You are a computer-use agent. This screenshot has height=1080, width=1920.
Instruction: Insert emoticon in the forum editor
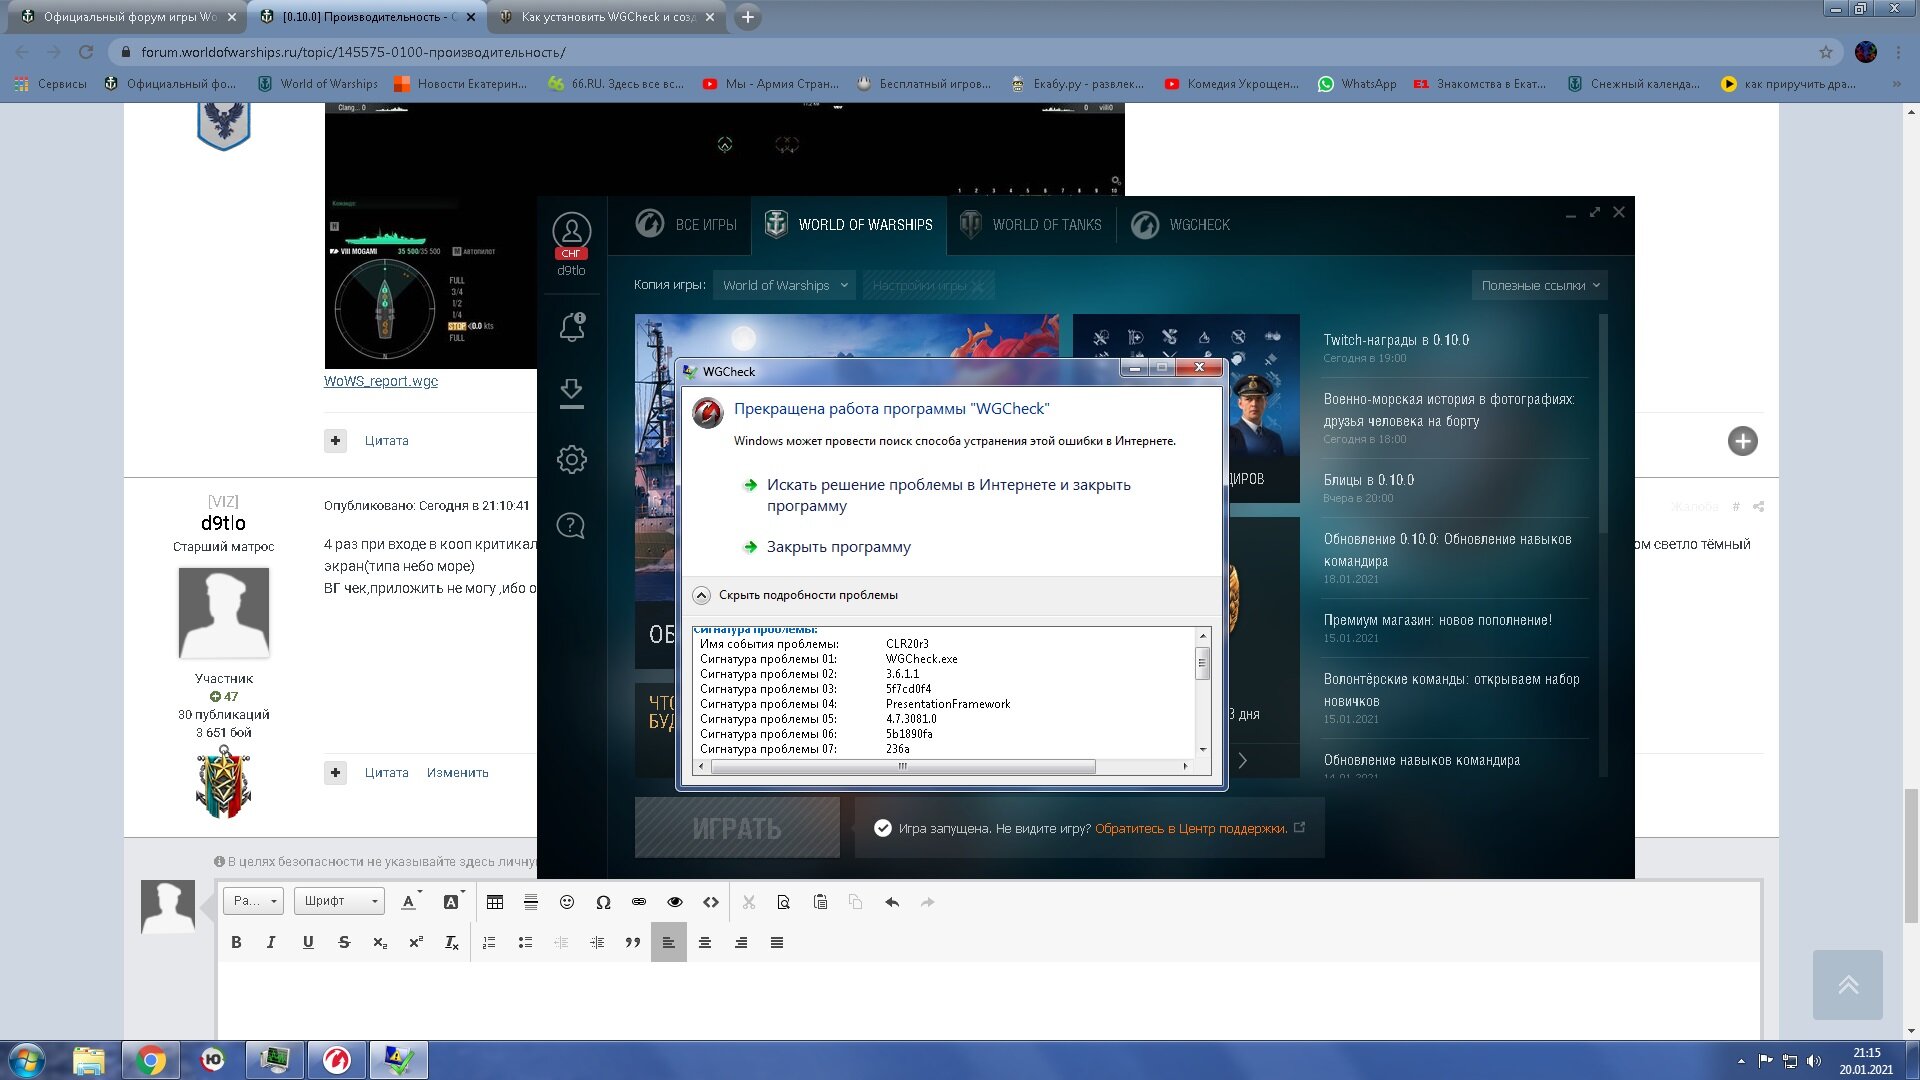tap(566, 902)
